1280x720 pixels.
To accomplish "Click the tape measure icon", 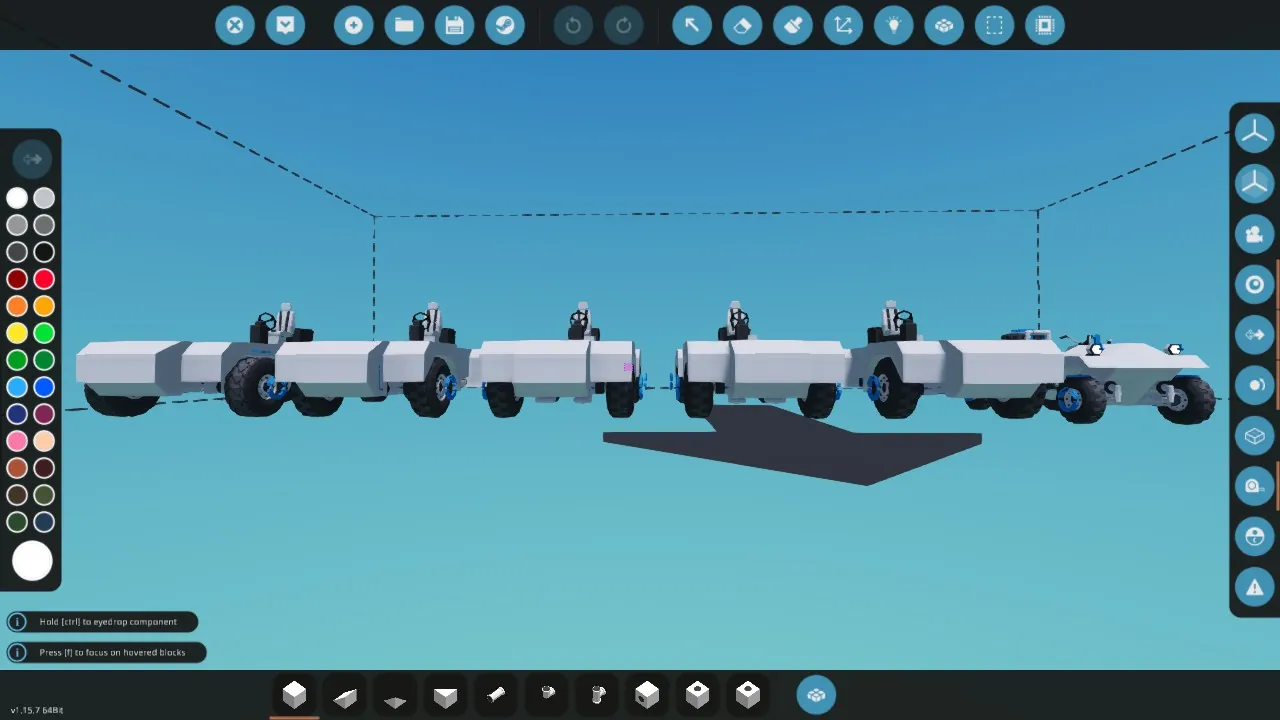I will [1254, 486].
